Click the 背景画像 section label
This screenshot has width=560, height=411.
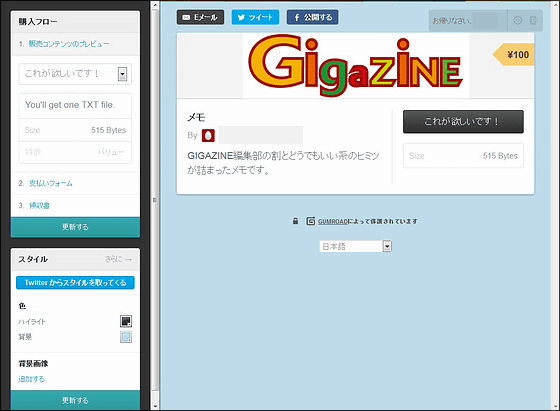[x=33, y=364]
